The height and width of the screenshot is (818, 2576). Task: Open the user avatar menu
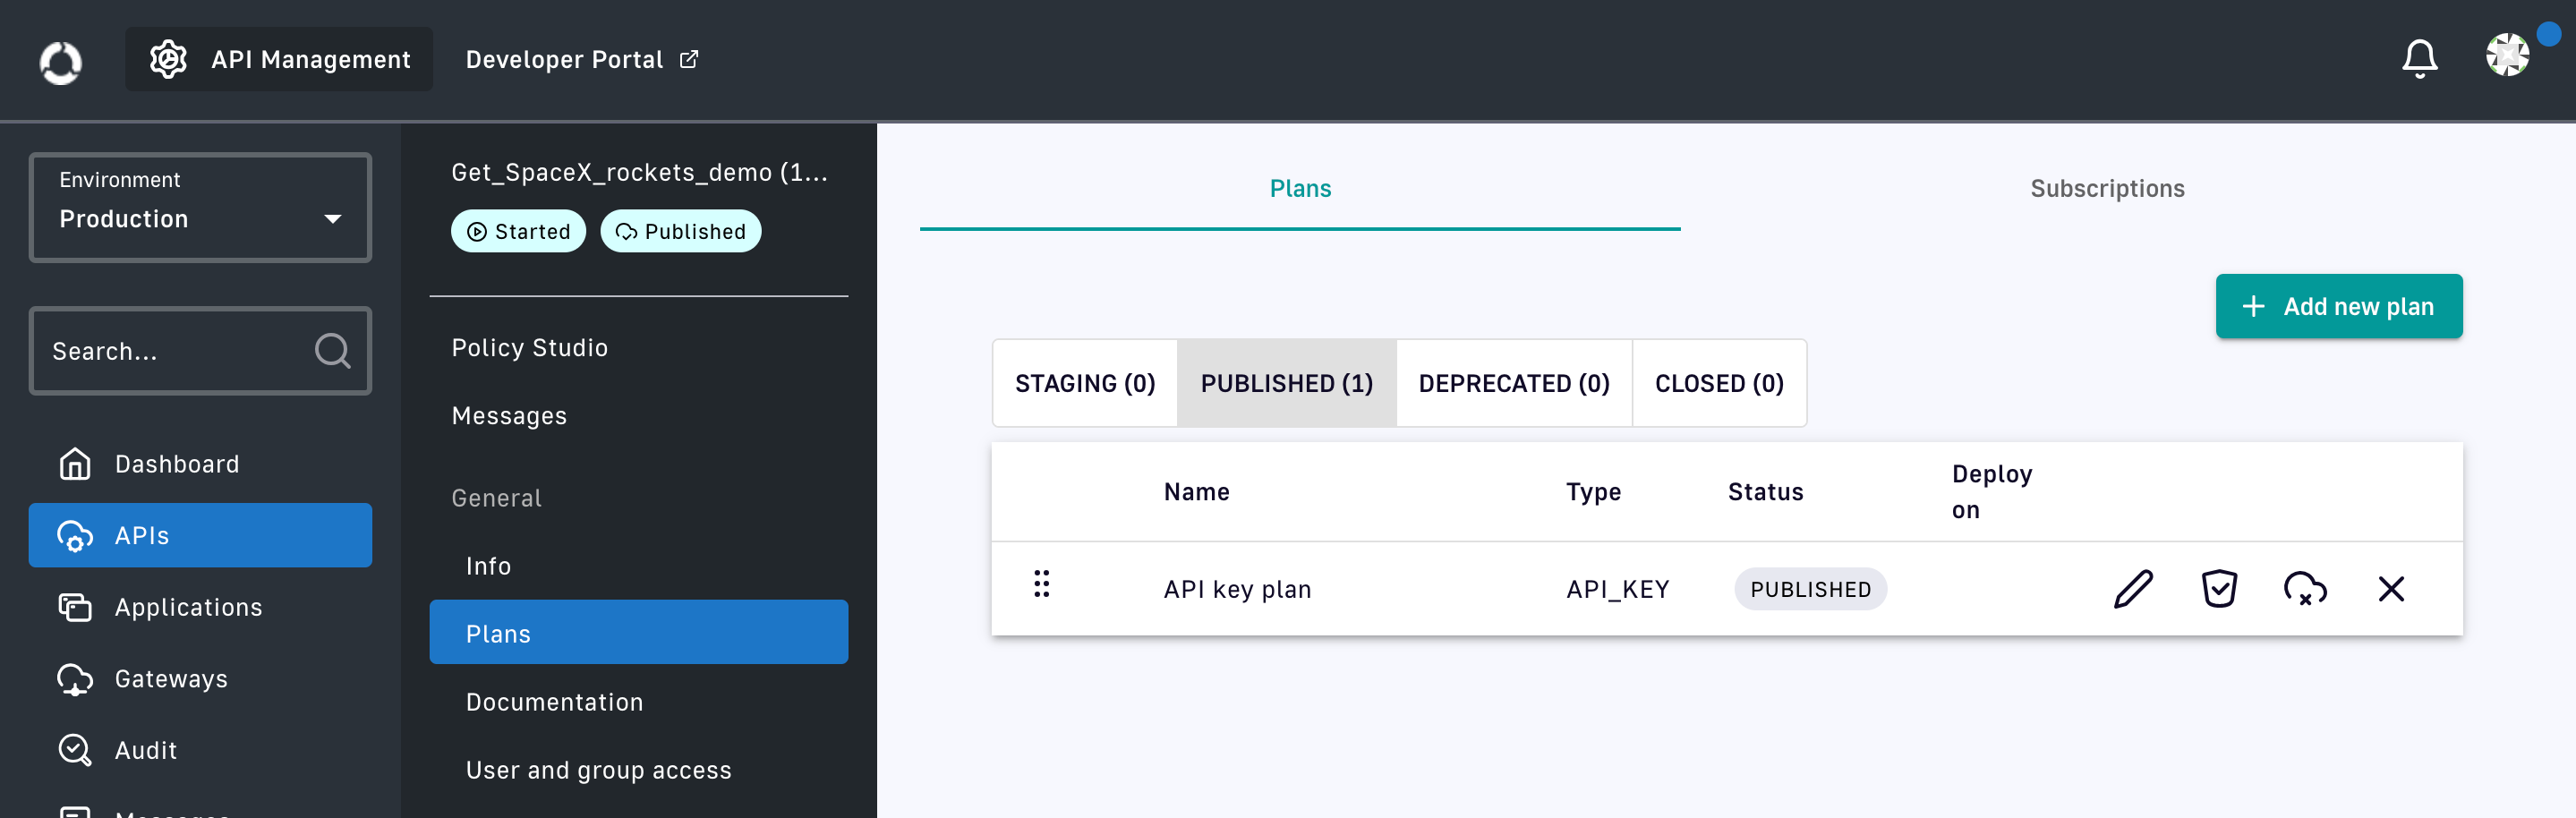coord(2507,55)
